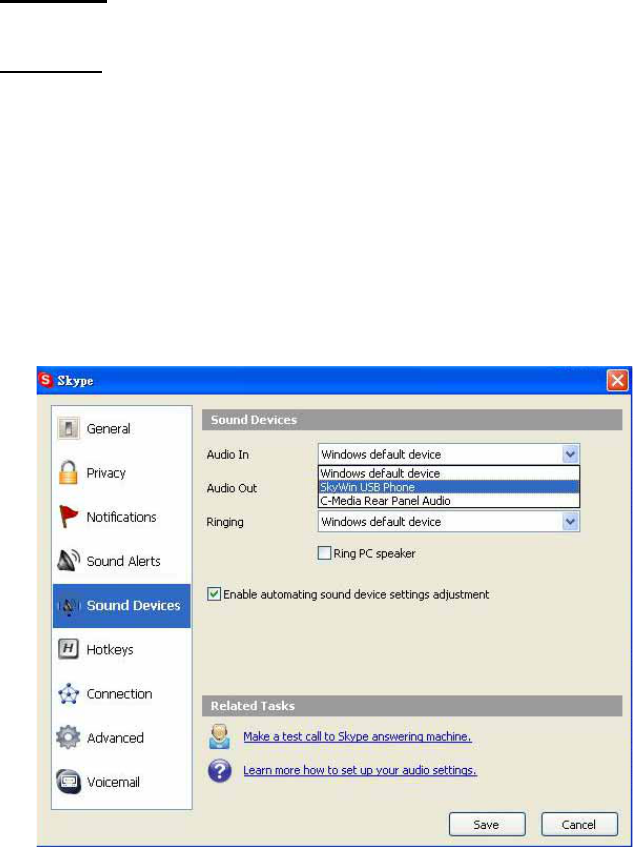Choose SkyWin USB Phone from the list

[x=448, y=487]
